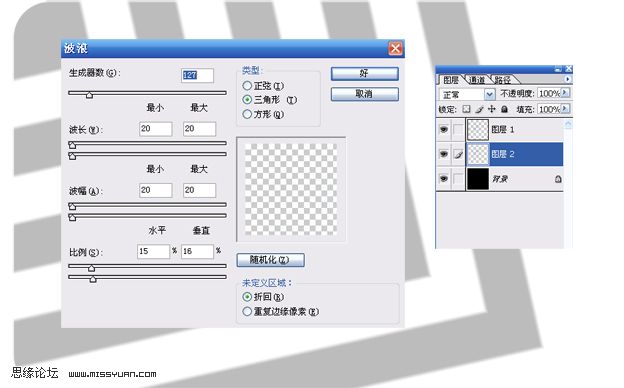Click the 取消 cancel button
Image resolution: width=624 pixels, height=388 pixels.
pos(365,94)
